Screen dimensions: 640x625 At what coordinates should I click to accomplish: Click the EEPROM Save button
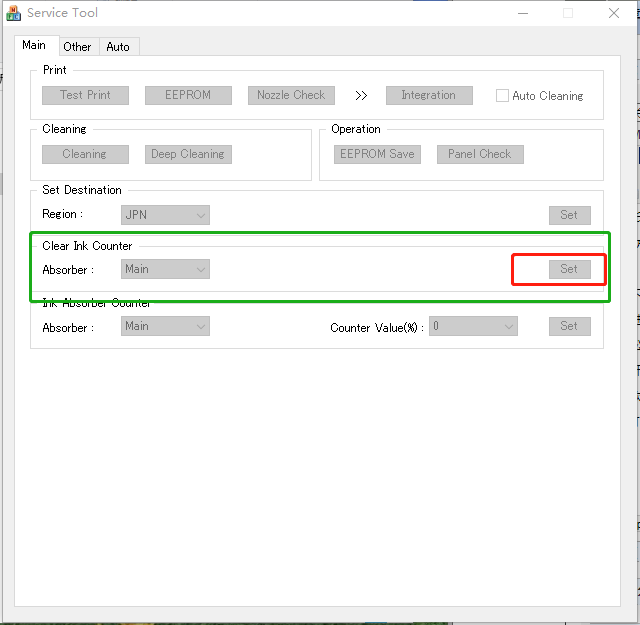tap(377, 154)
